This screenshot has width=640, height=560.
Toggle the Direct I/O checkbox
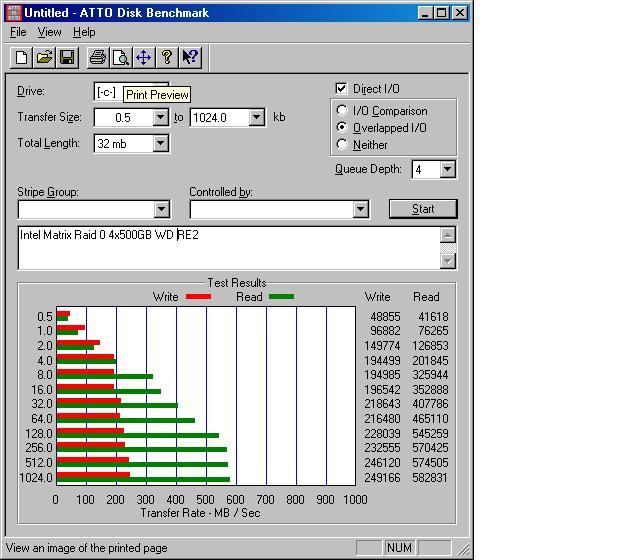click(x=341, y=89)
